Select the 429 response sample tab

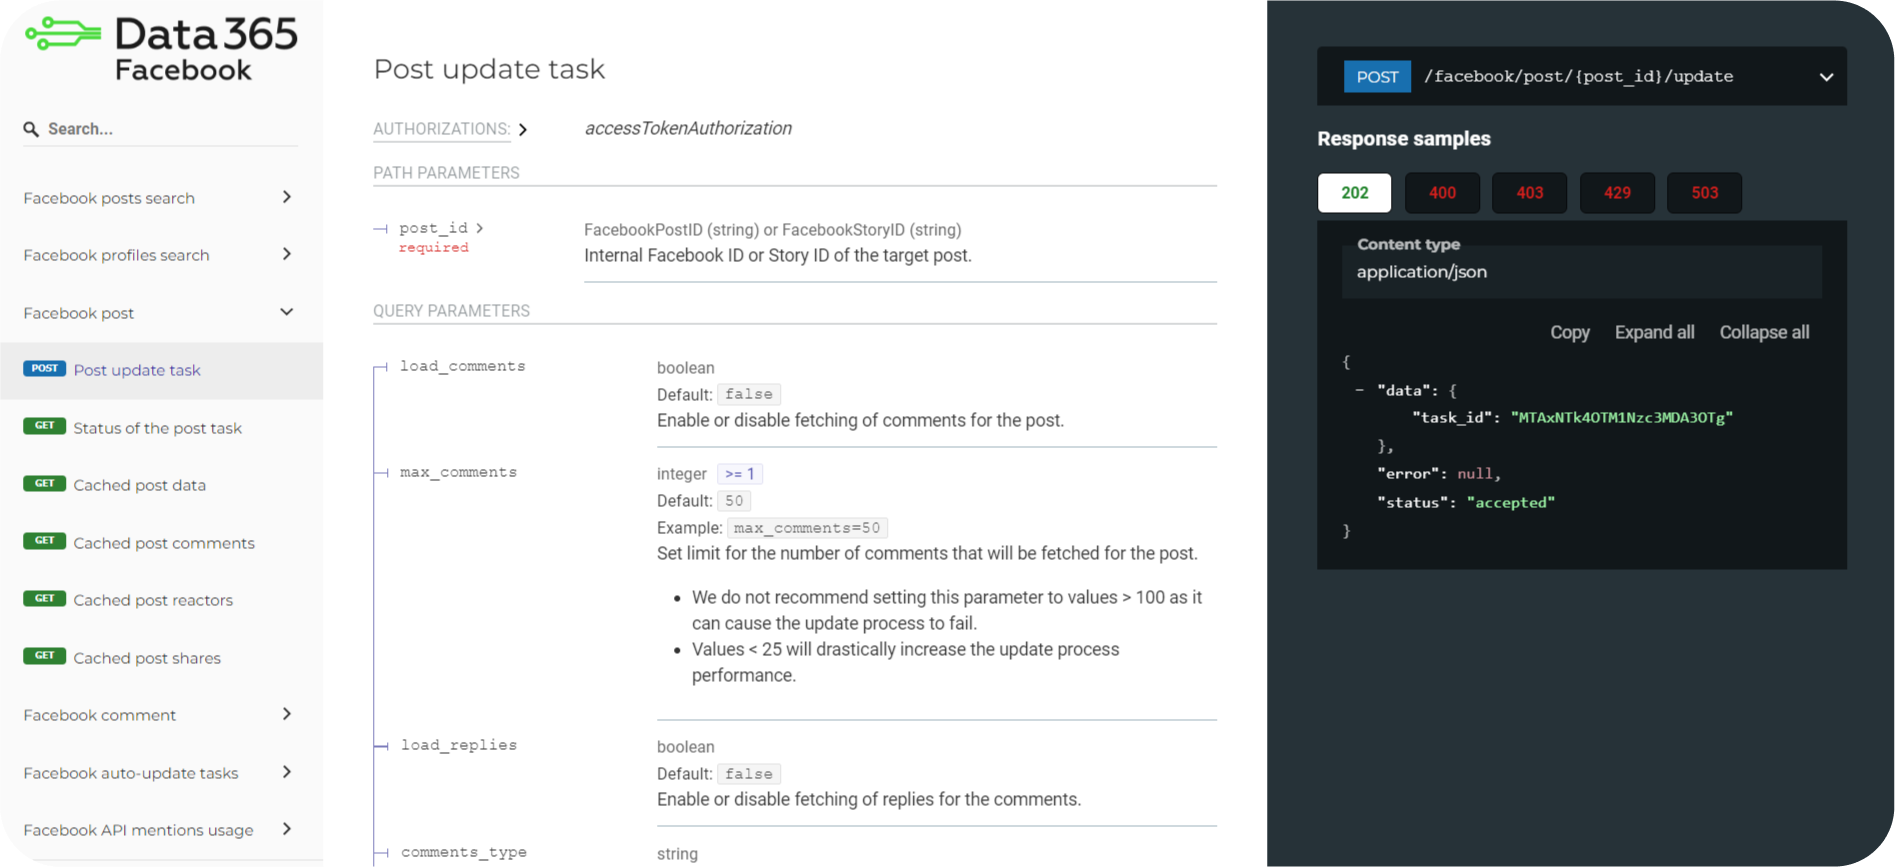[x=1617, y=193]
